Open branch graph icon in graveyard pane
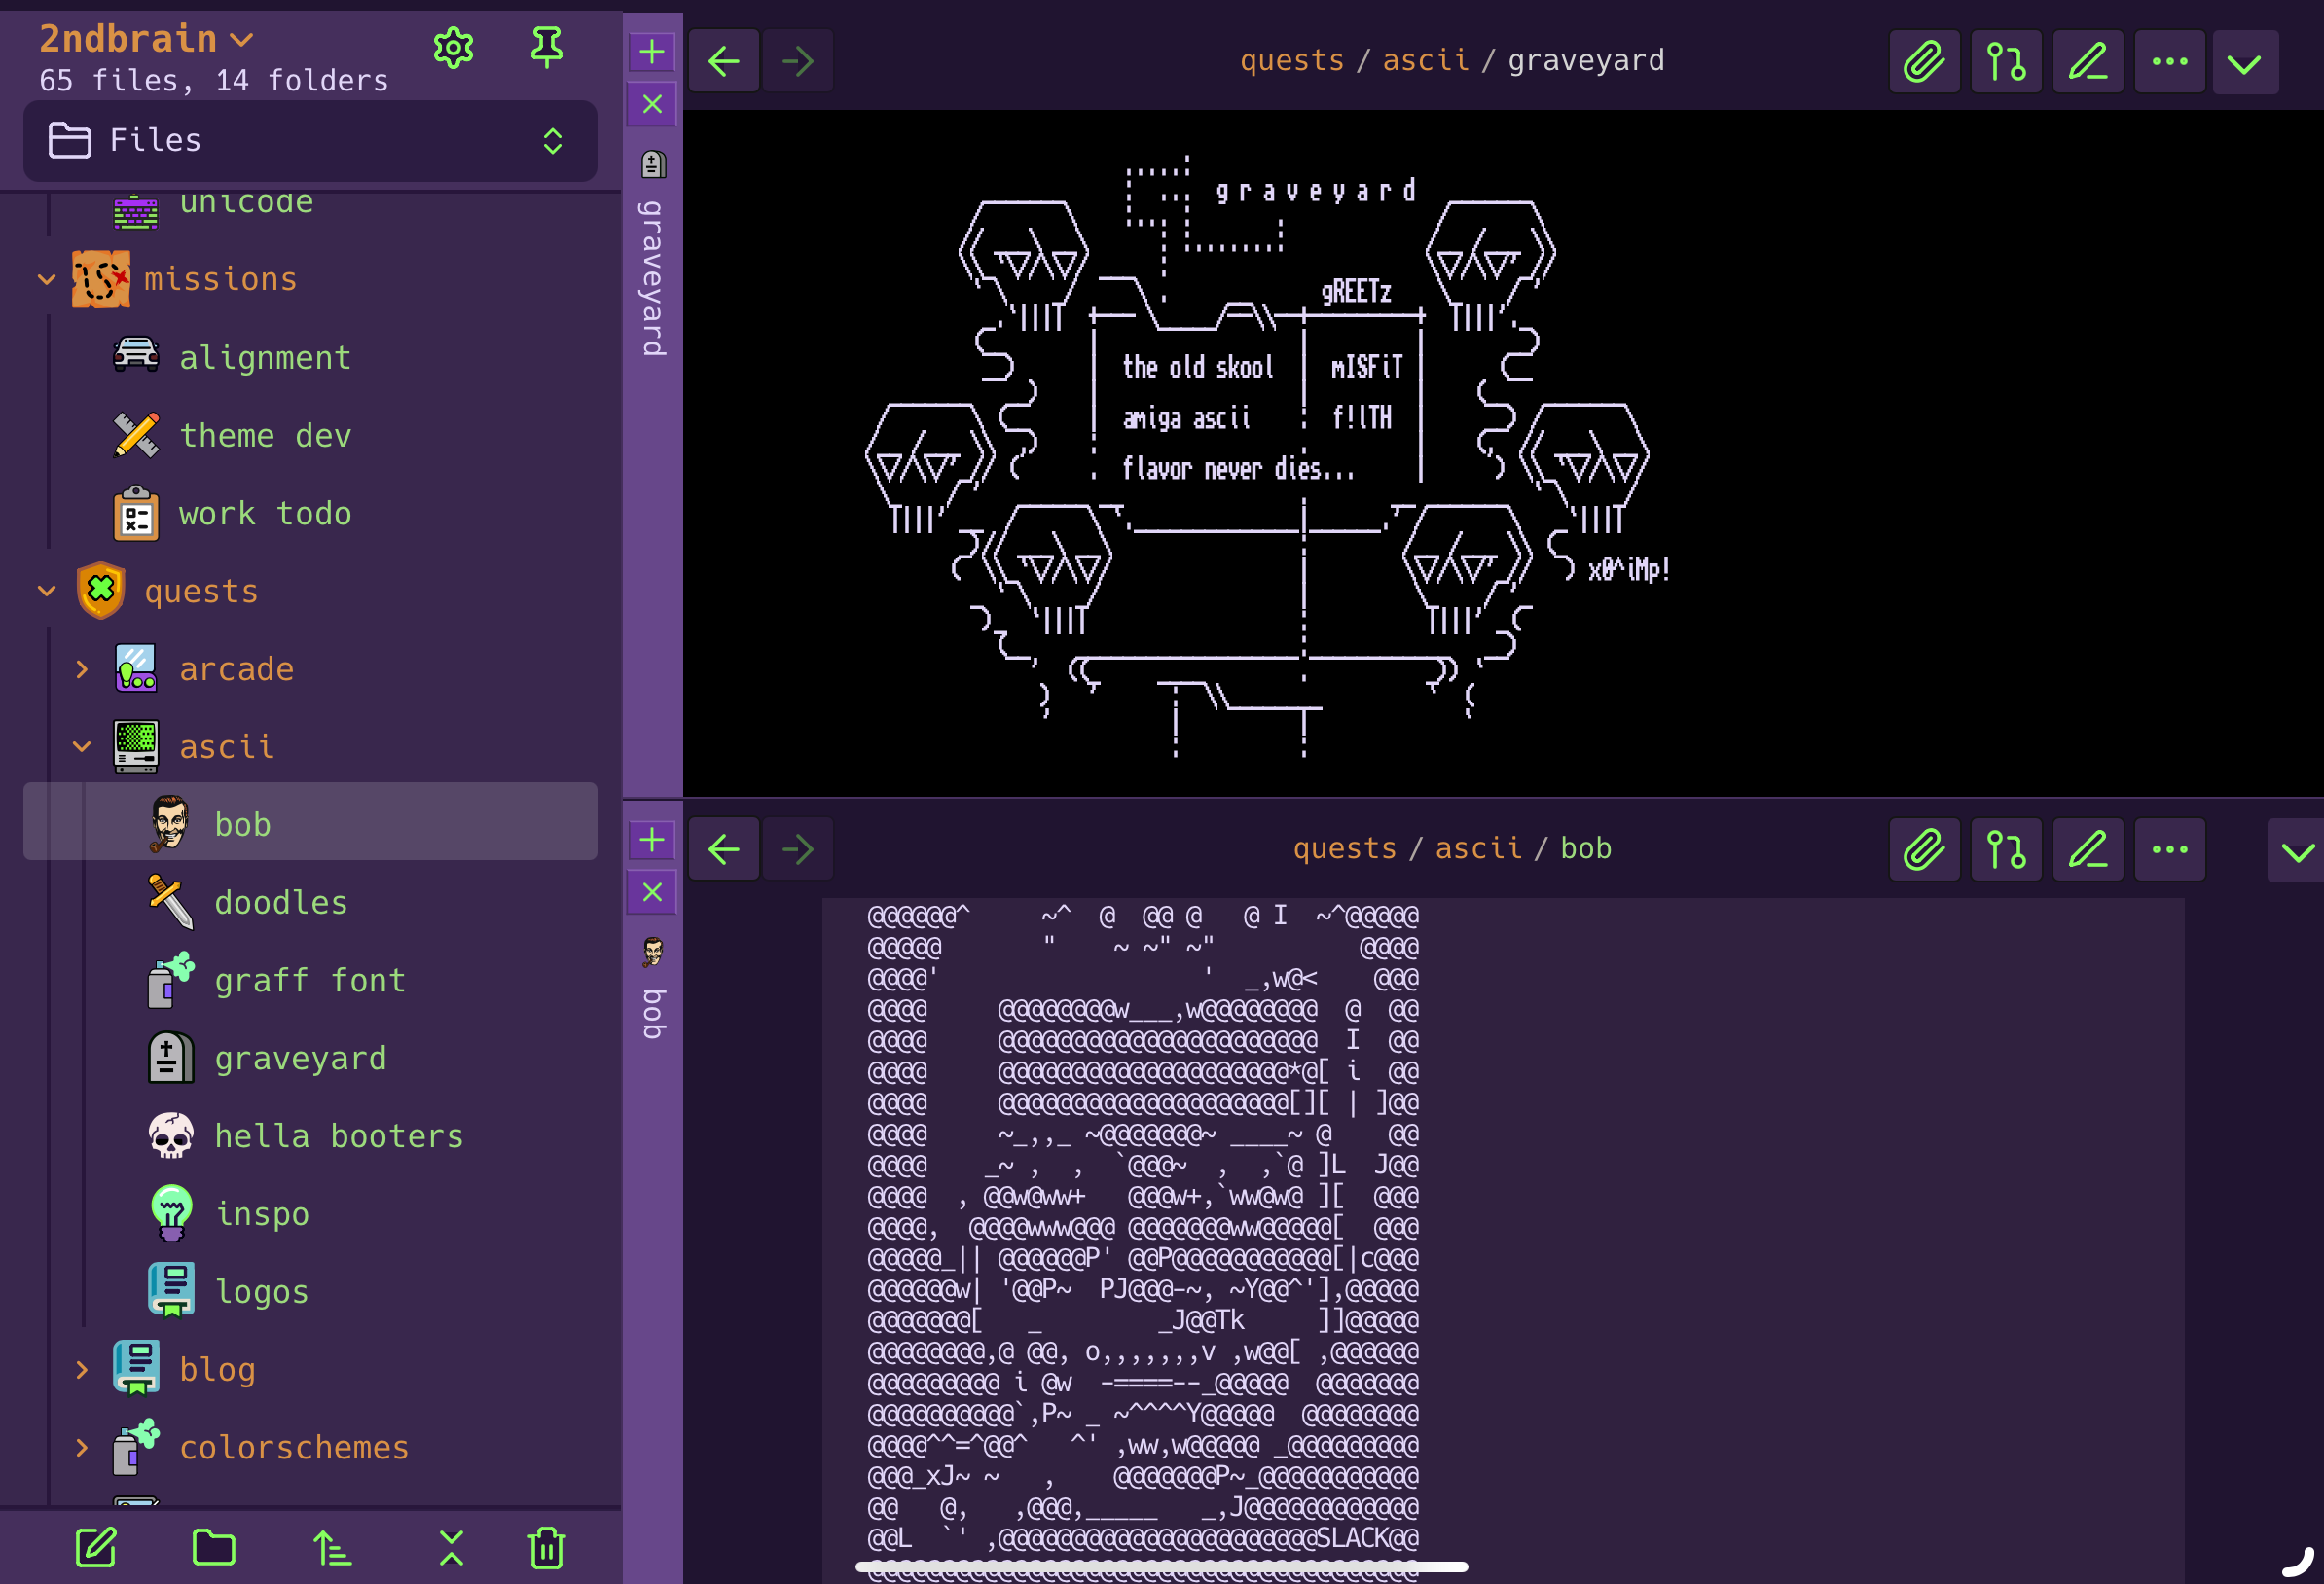Screen dimensions: 2324x1584 coord(2005,62)
